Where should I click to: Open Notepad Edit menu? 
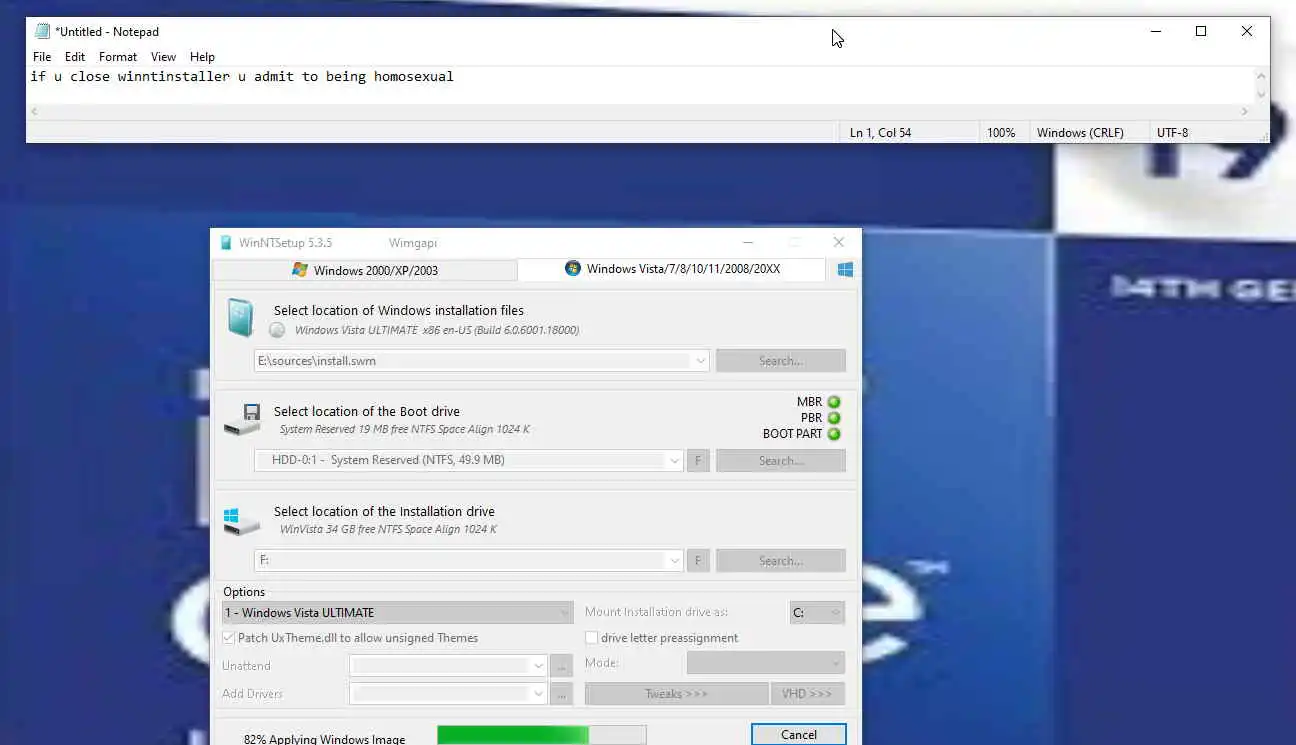point(75,57)
